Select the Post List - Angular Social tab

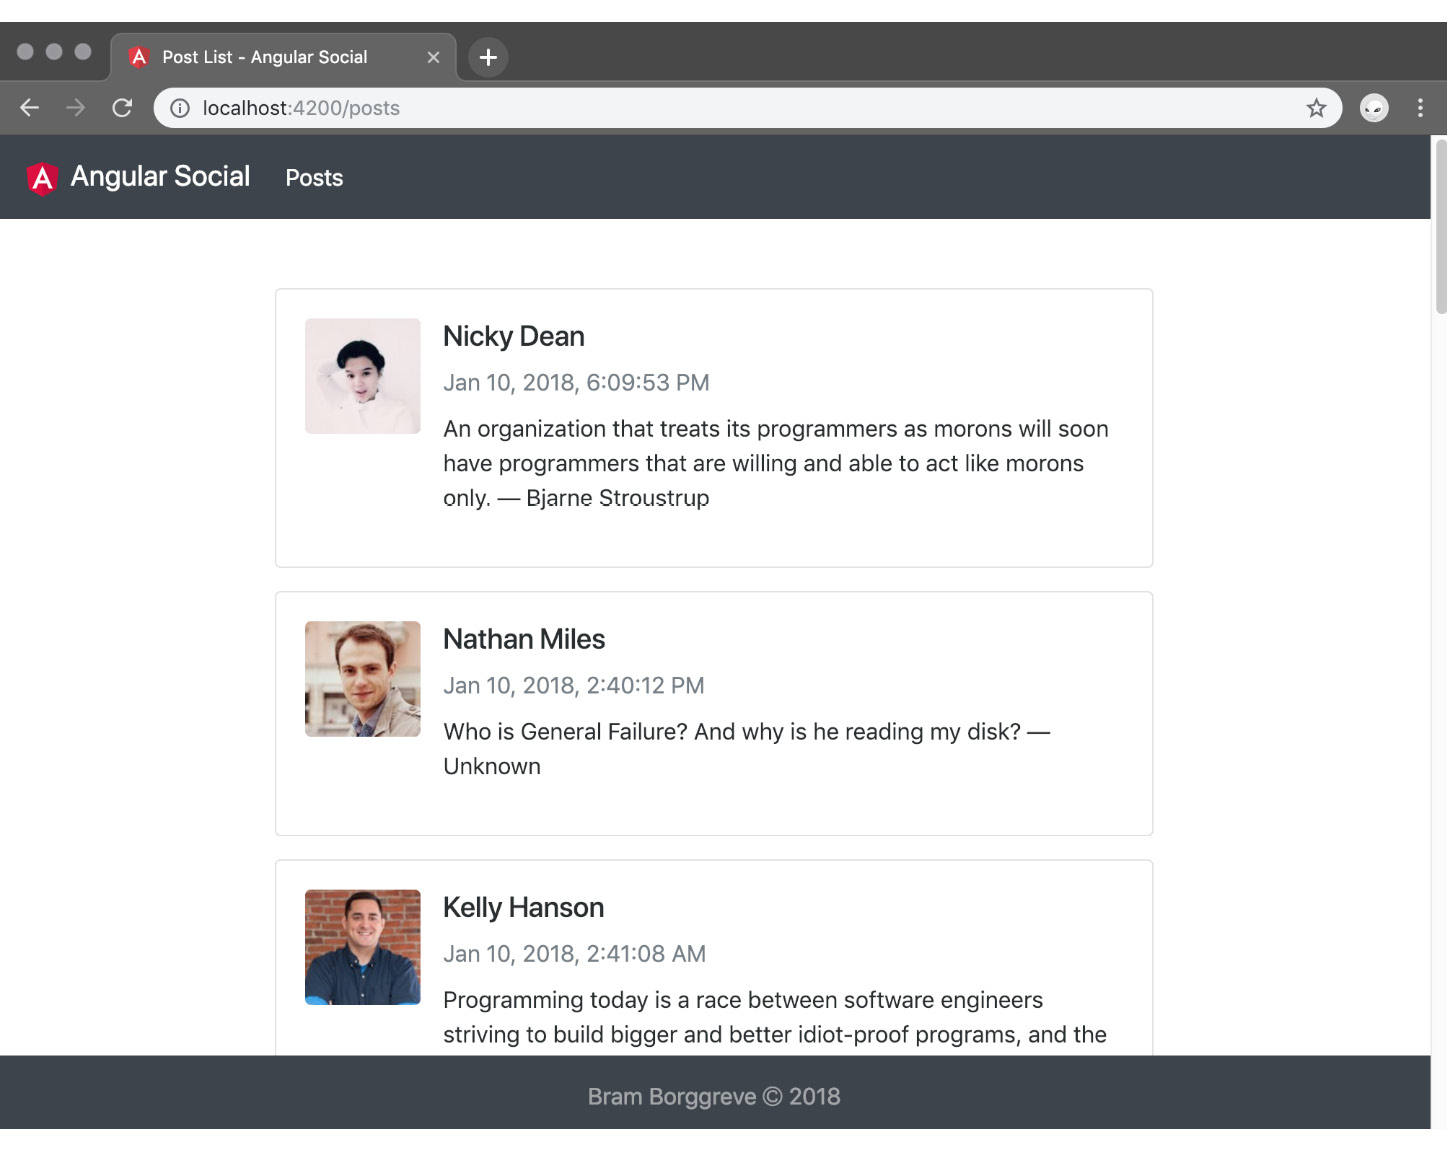(284, 57)
